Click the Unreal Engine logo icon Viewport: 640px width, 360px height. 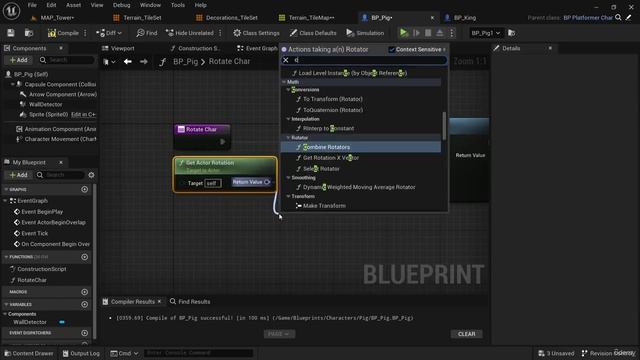point(11,11)
